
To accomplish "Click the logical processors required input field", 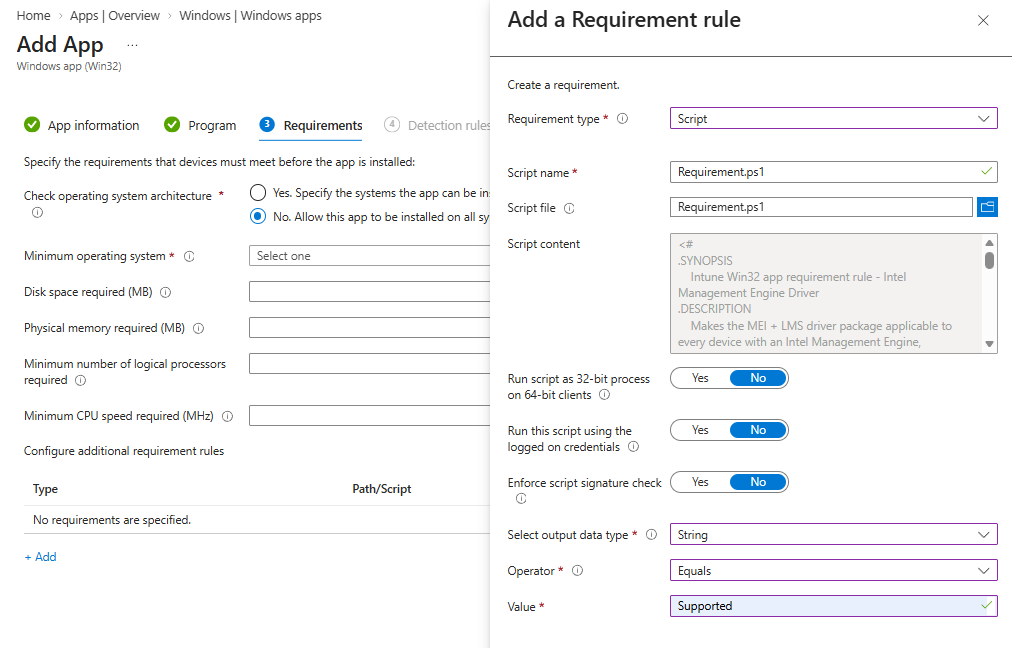I will coord(369,363).
